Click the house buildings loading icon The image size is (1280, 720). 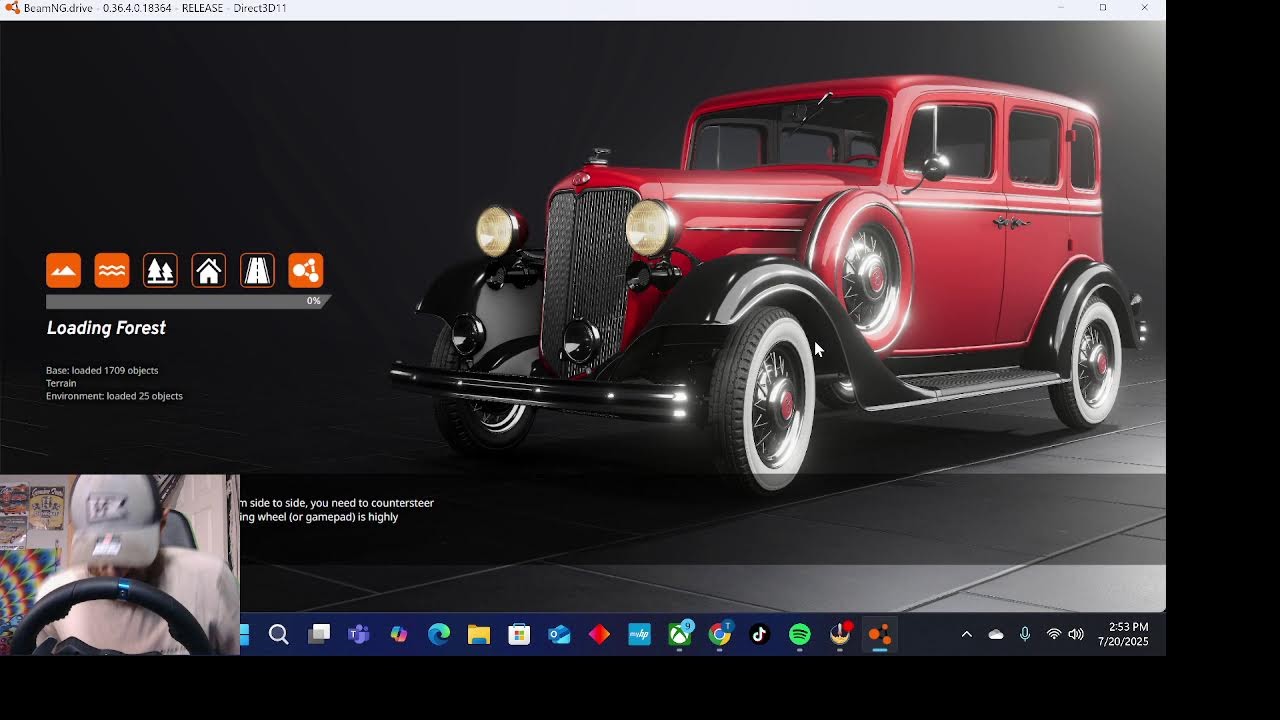pyautogui.click(x=209, y=270)
